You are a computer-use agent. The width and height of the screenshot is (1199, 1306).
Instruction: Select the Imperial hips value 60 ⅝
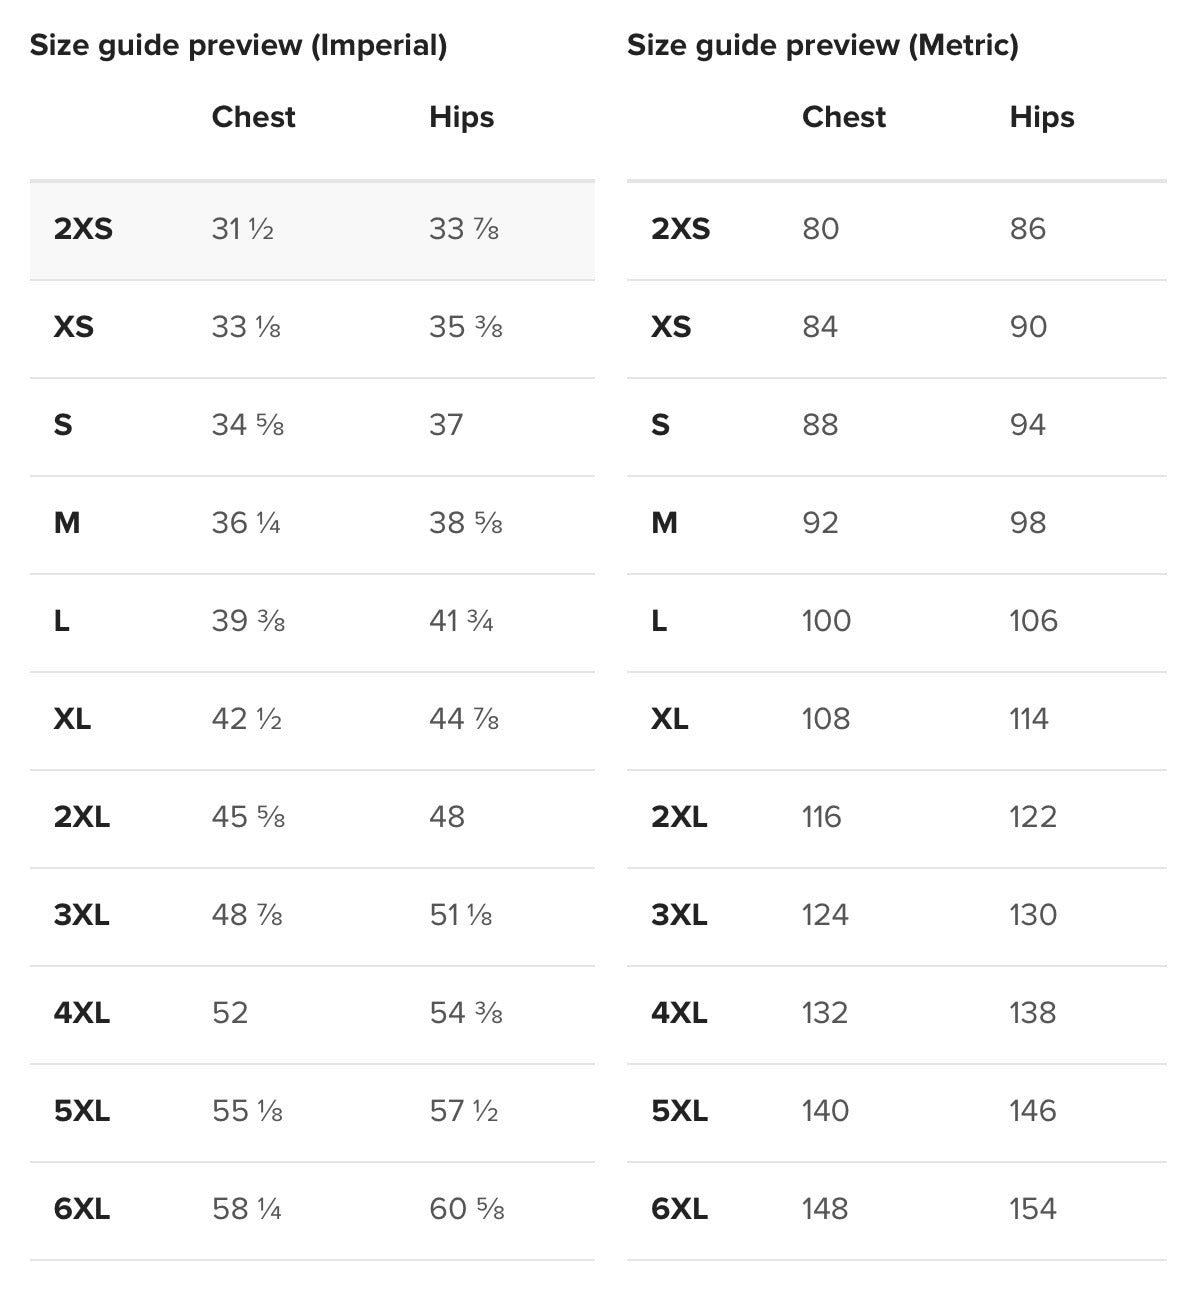(466, 1209)
